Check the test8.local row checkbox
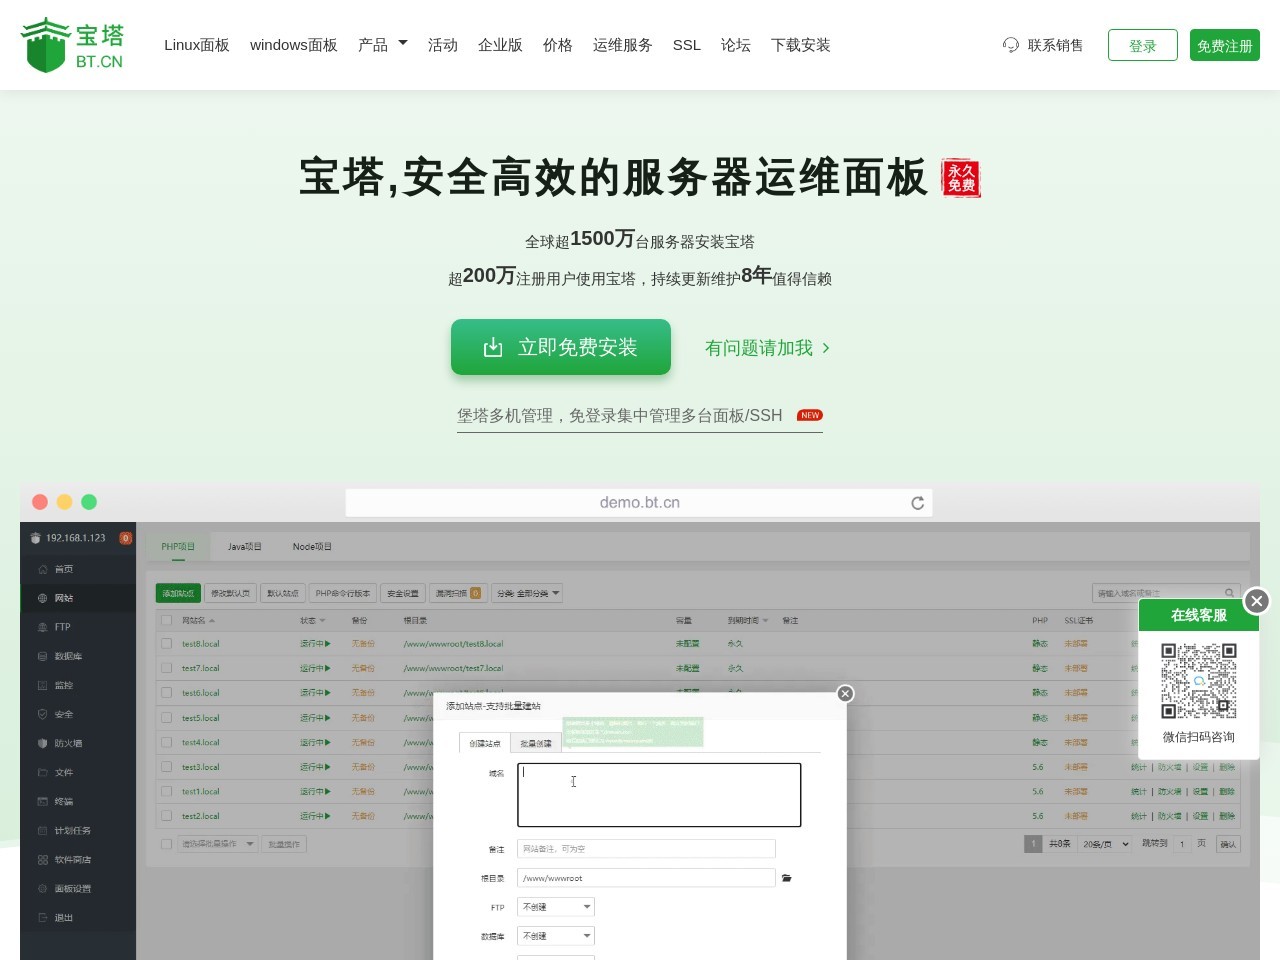Screen dimensions: 1280x960 (167, 644)
